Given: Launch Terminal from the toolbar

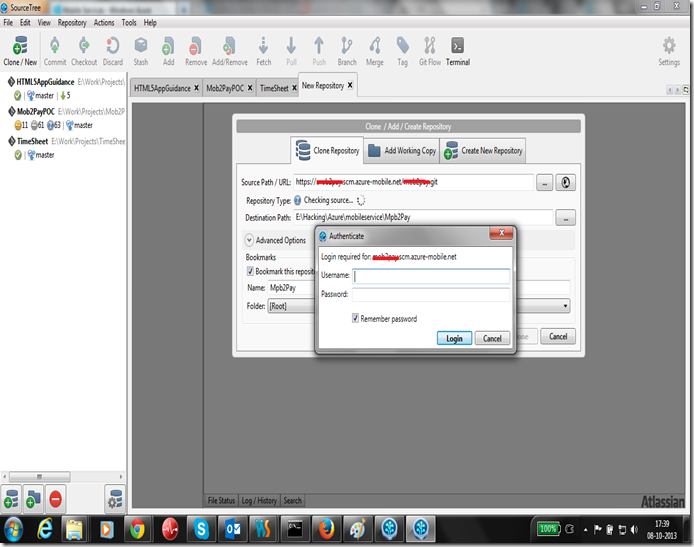Looking at the screenshot, I should (458, 50).
